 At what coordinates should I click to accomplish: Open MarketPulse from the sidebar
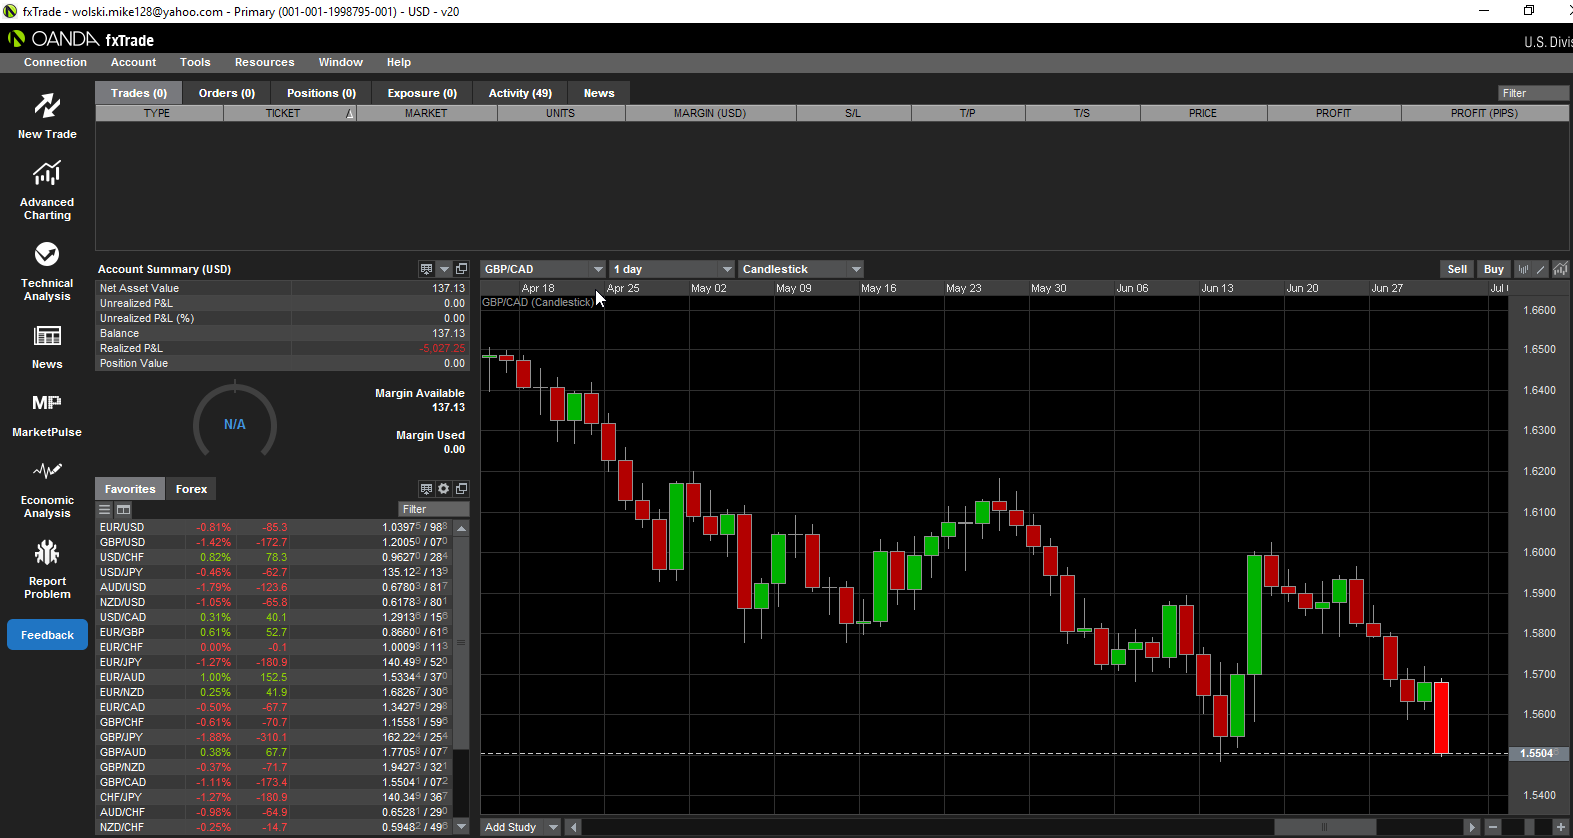click(47, 415)
